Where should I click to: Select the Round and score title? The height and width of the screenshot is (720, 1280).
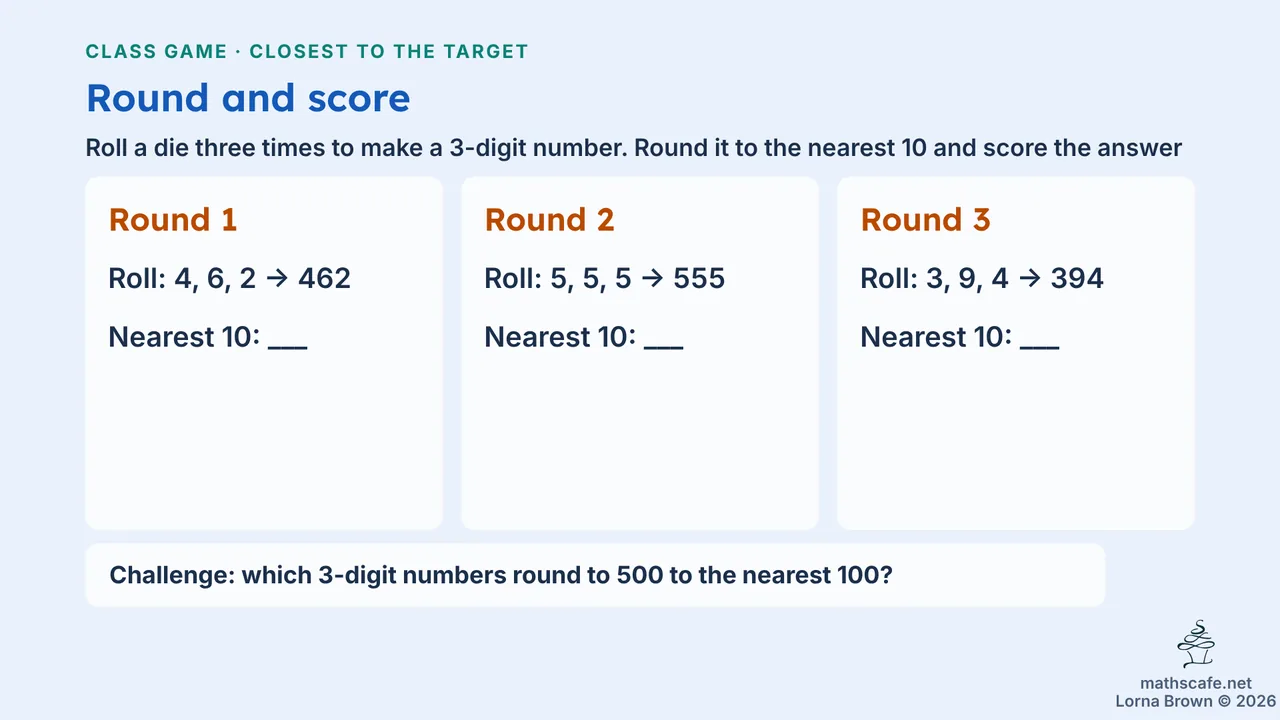click(x=248, y=98)
